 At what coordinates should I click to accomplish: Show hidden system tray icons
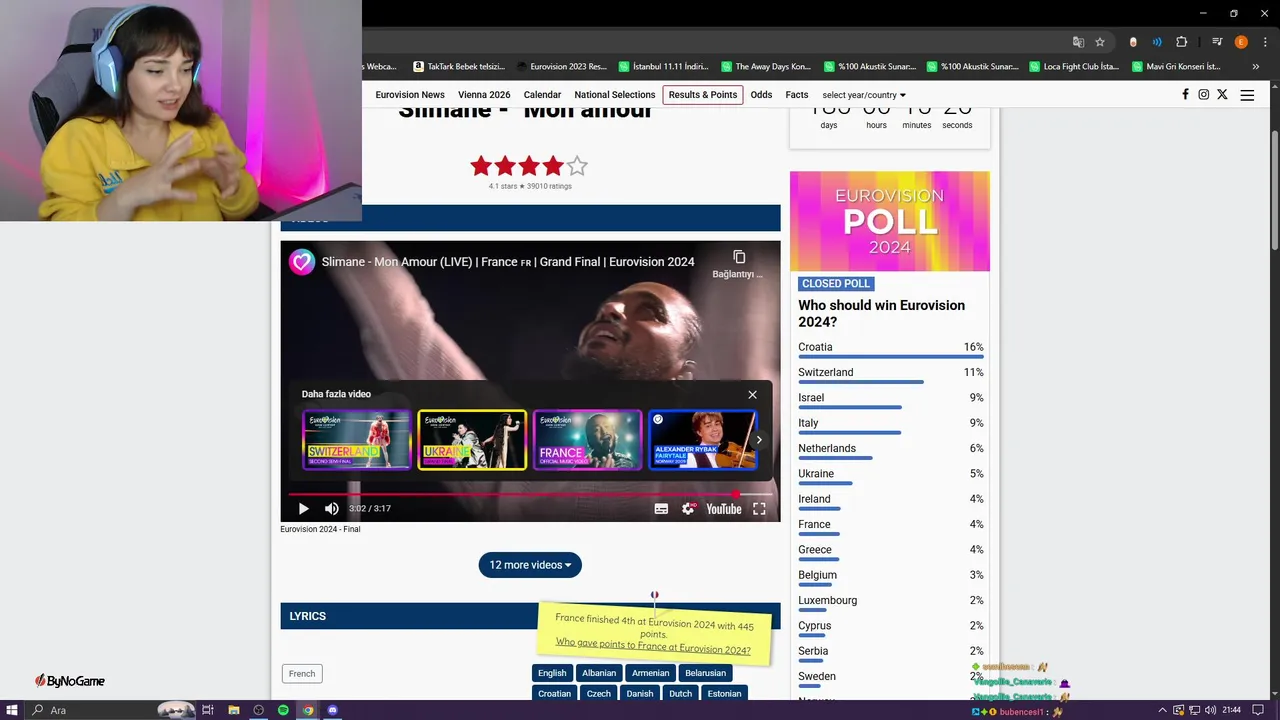pos(1162,710)
